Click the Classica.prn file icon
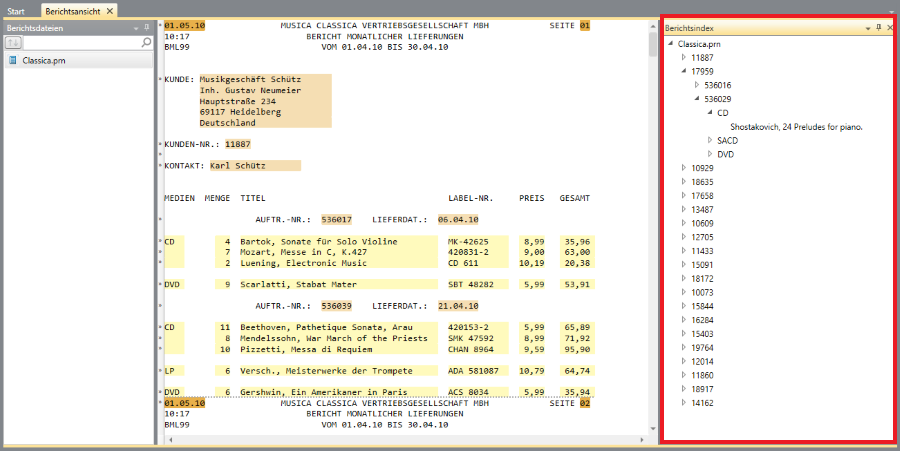 tap(12, 61)
